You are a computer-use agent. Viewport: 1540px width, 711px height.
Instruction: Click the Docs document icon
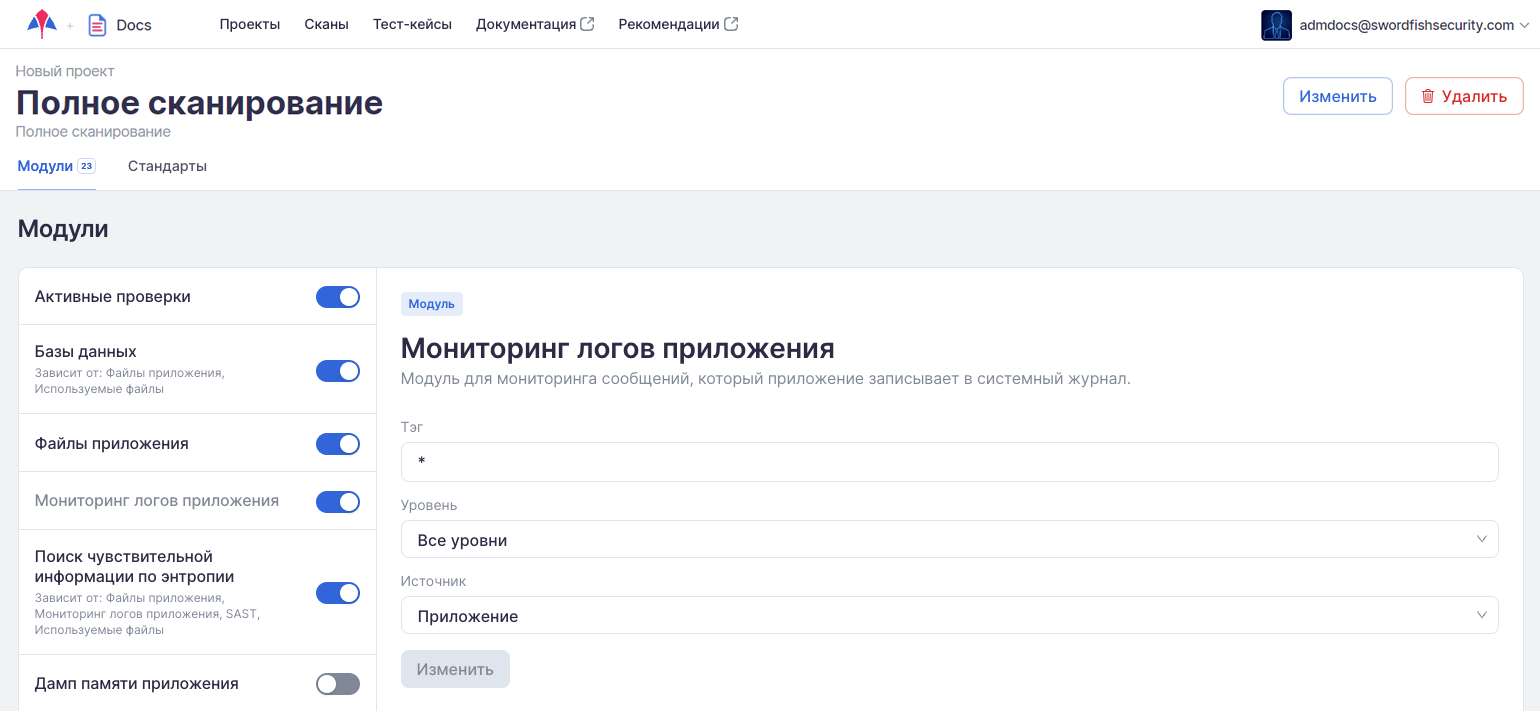tap(97, 25)
